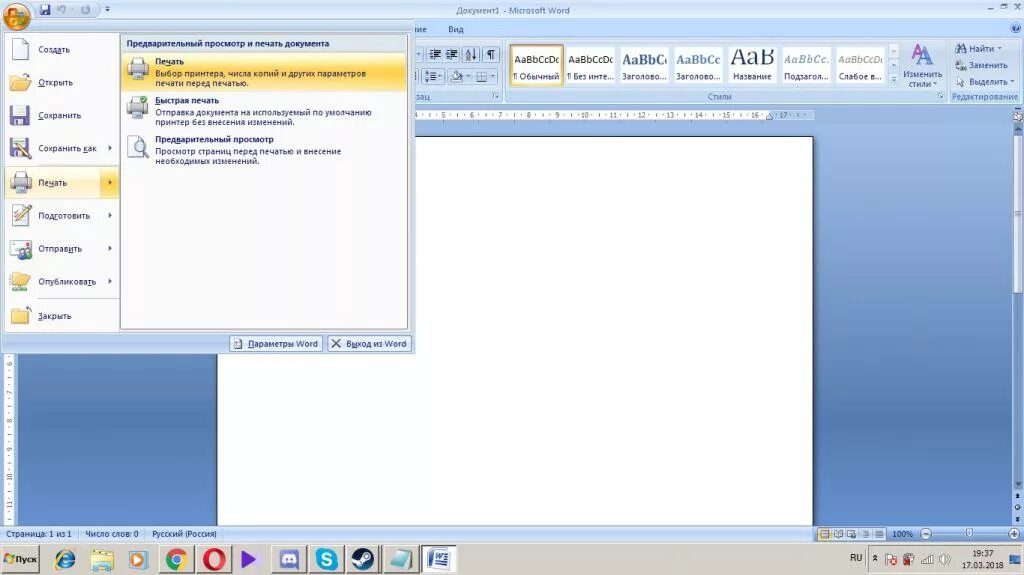Click the Word help icon

click(x=1016, y=29)
